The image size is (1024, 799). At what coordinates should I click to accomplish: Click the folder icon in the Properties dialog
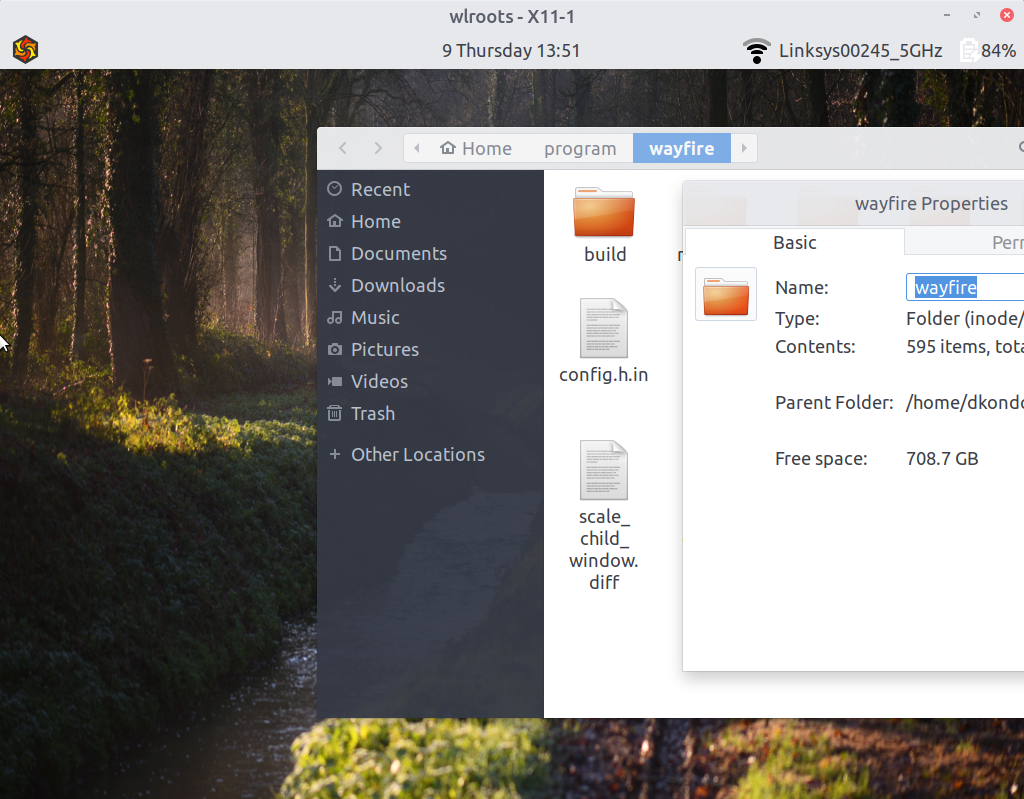coord(726,294)
